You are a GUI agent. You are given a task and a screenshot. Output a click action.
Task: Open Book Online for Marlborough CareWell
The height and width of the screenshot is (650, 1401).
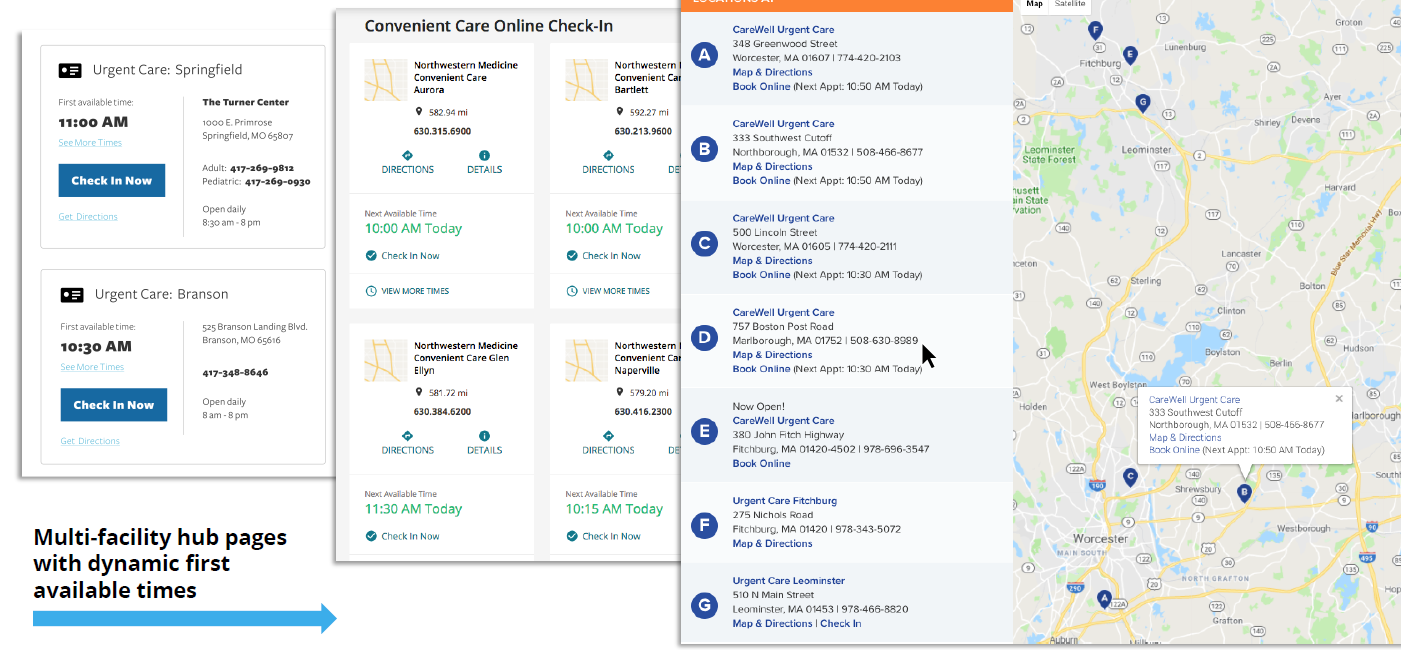(x=761, y=369)
